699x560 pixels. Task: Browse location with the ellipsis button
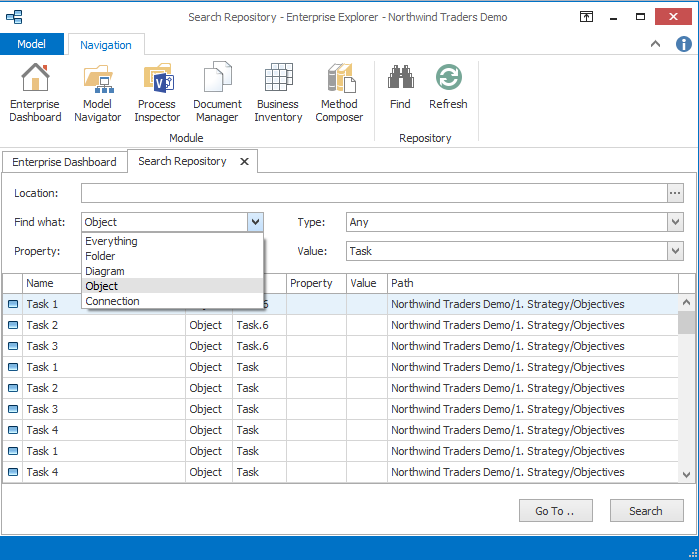click(x=675, y=193)
